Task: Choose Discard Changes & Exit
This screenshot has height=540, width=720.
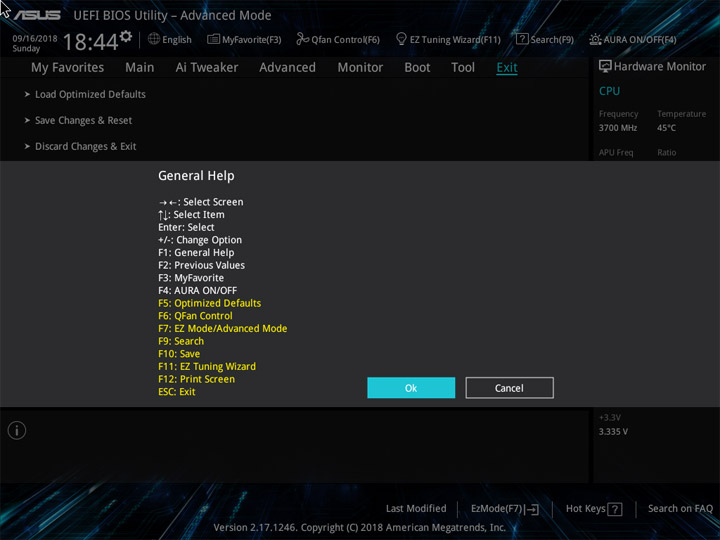Action: [x=85, y=146]
